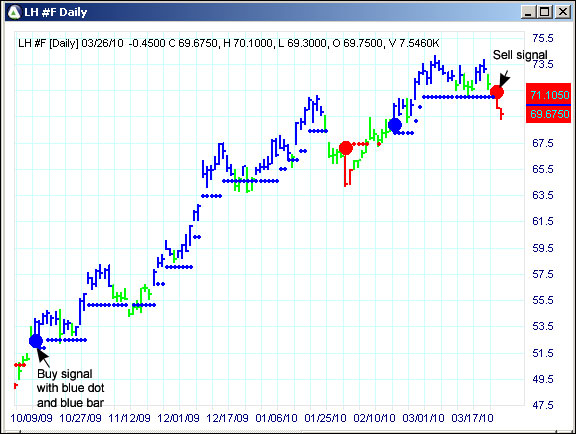The width and height of the screenshot is (576, 434).
Task: Click the 55.5 price axis label
Action: coord(543,300)
